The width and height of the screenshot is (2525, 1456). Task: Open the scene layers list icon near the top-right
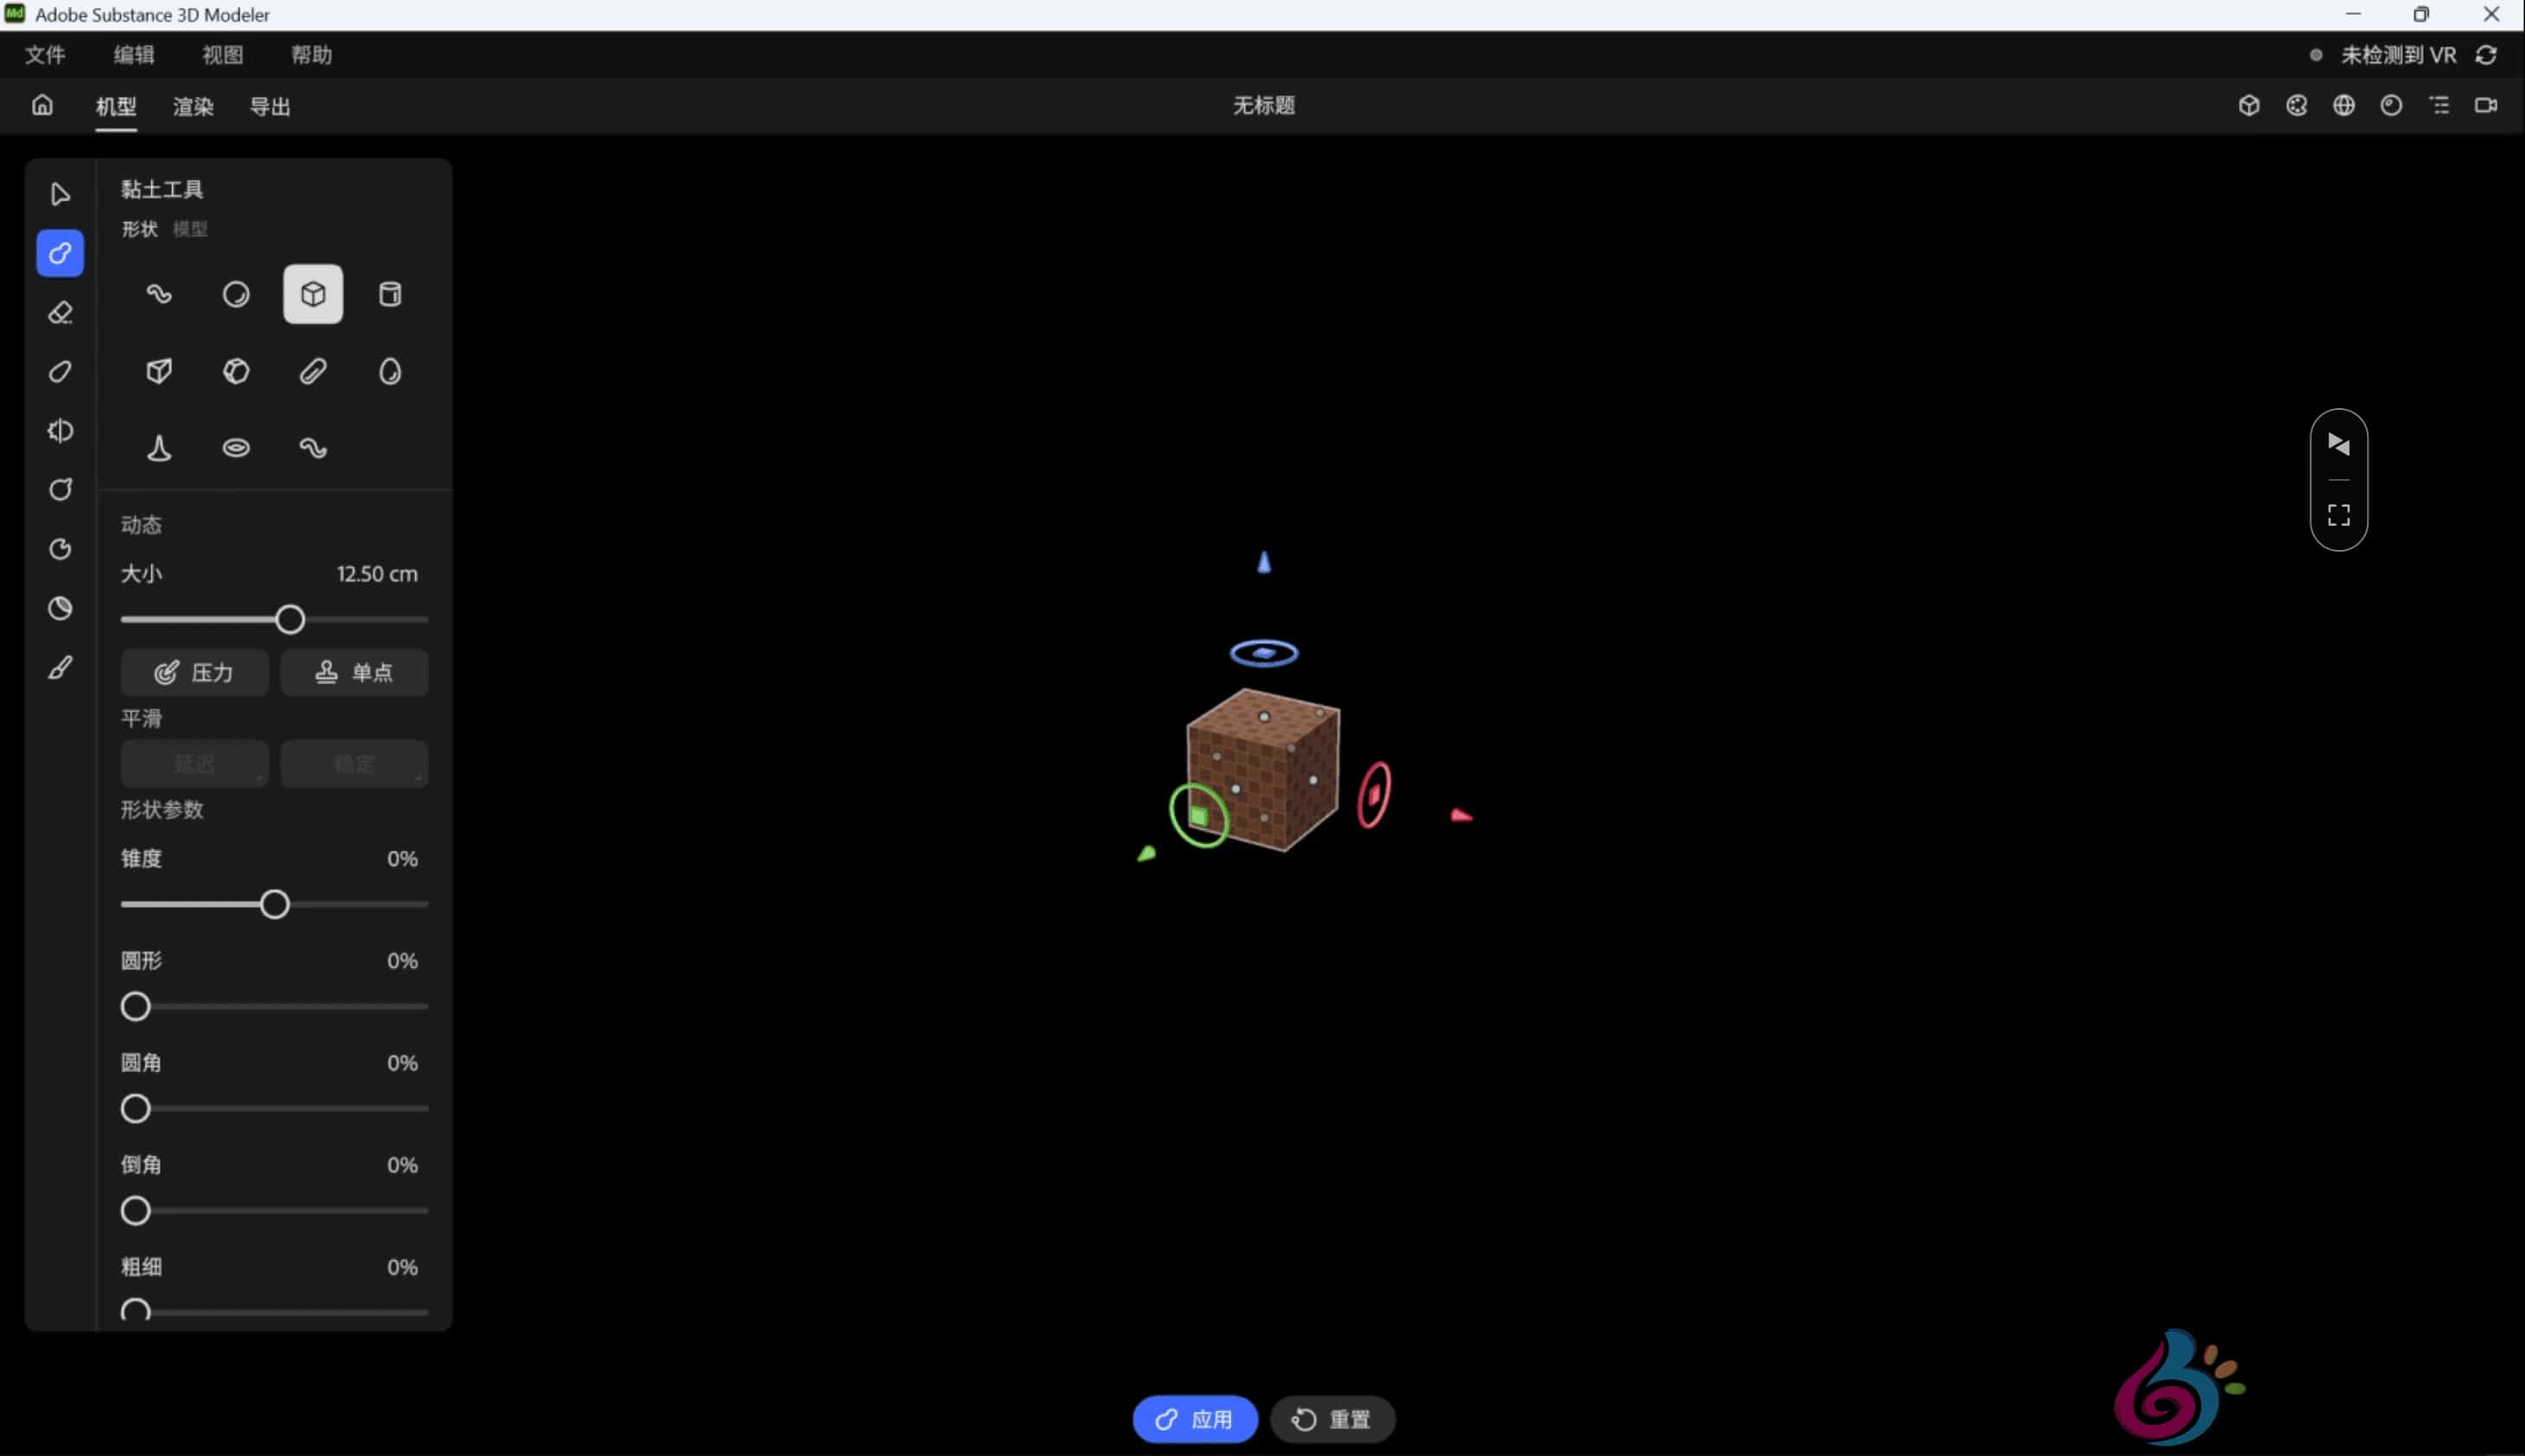(2439, 105)
